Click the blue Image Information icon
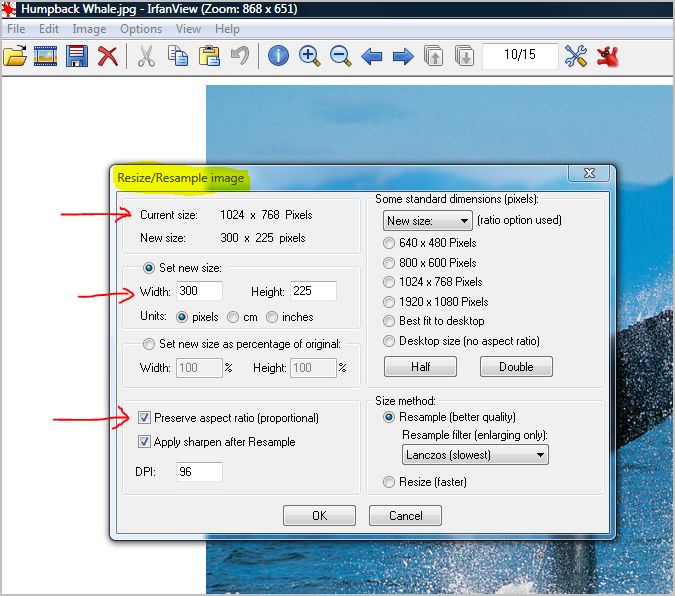The width and height of the screenshot is (675, 596). pos(278,56)
